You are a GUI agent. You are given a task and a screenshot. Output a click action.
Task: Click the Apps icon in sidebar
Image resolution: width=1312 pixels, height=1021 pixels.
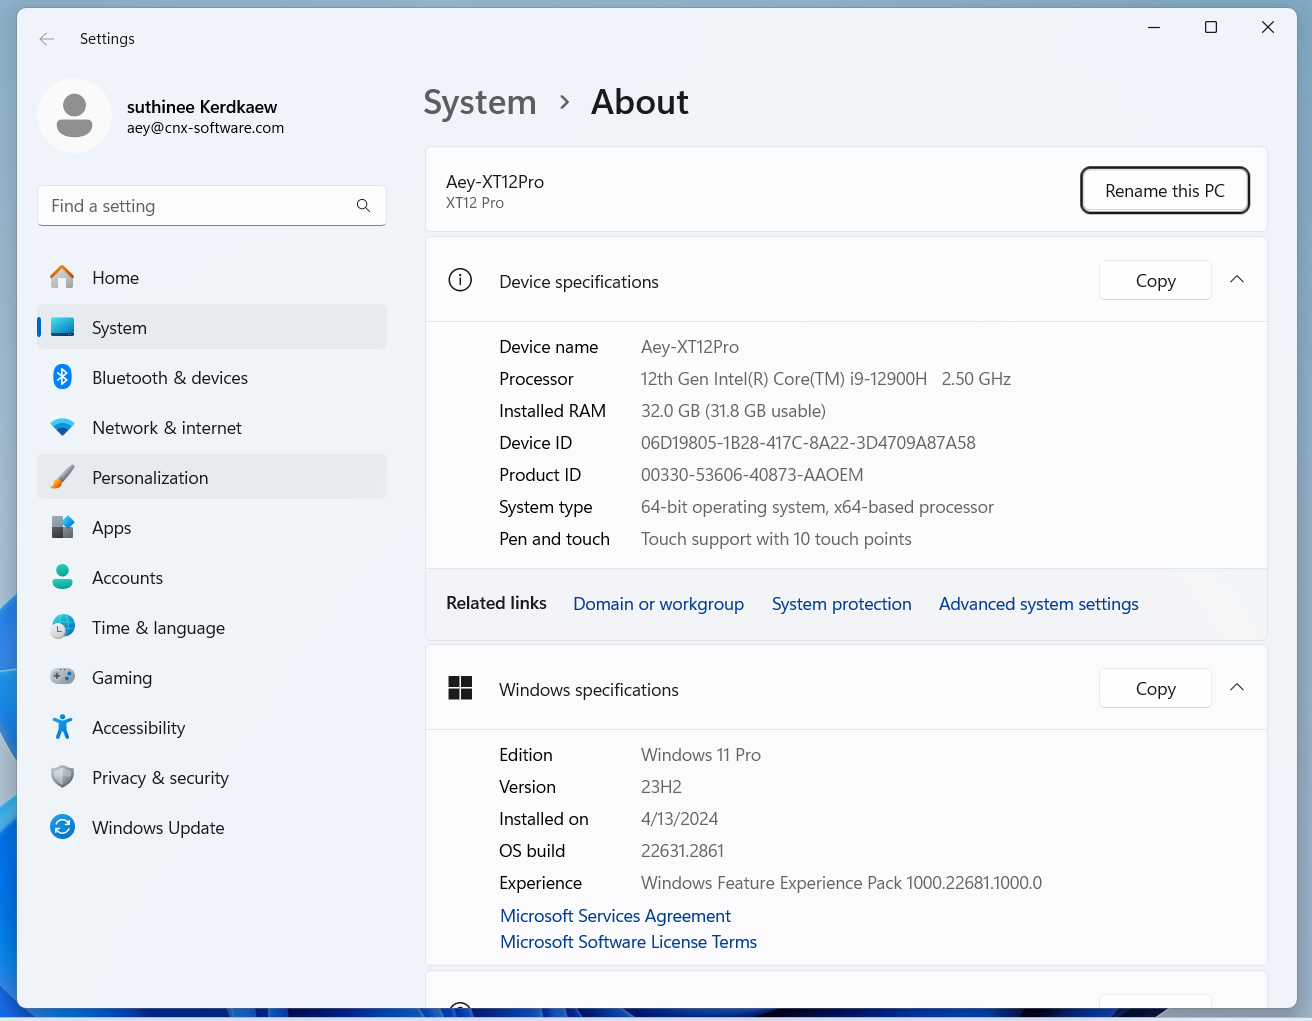pos(62,527)
